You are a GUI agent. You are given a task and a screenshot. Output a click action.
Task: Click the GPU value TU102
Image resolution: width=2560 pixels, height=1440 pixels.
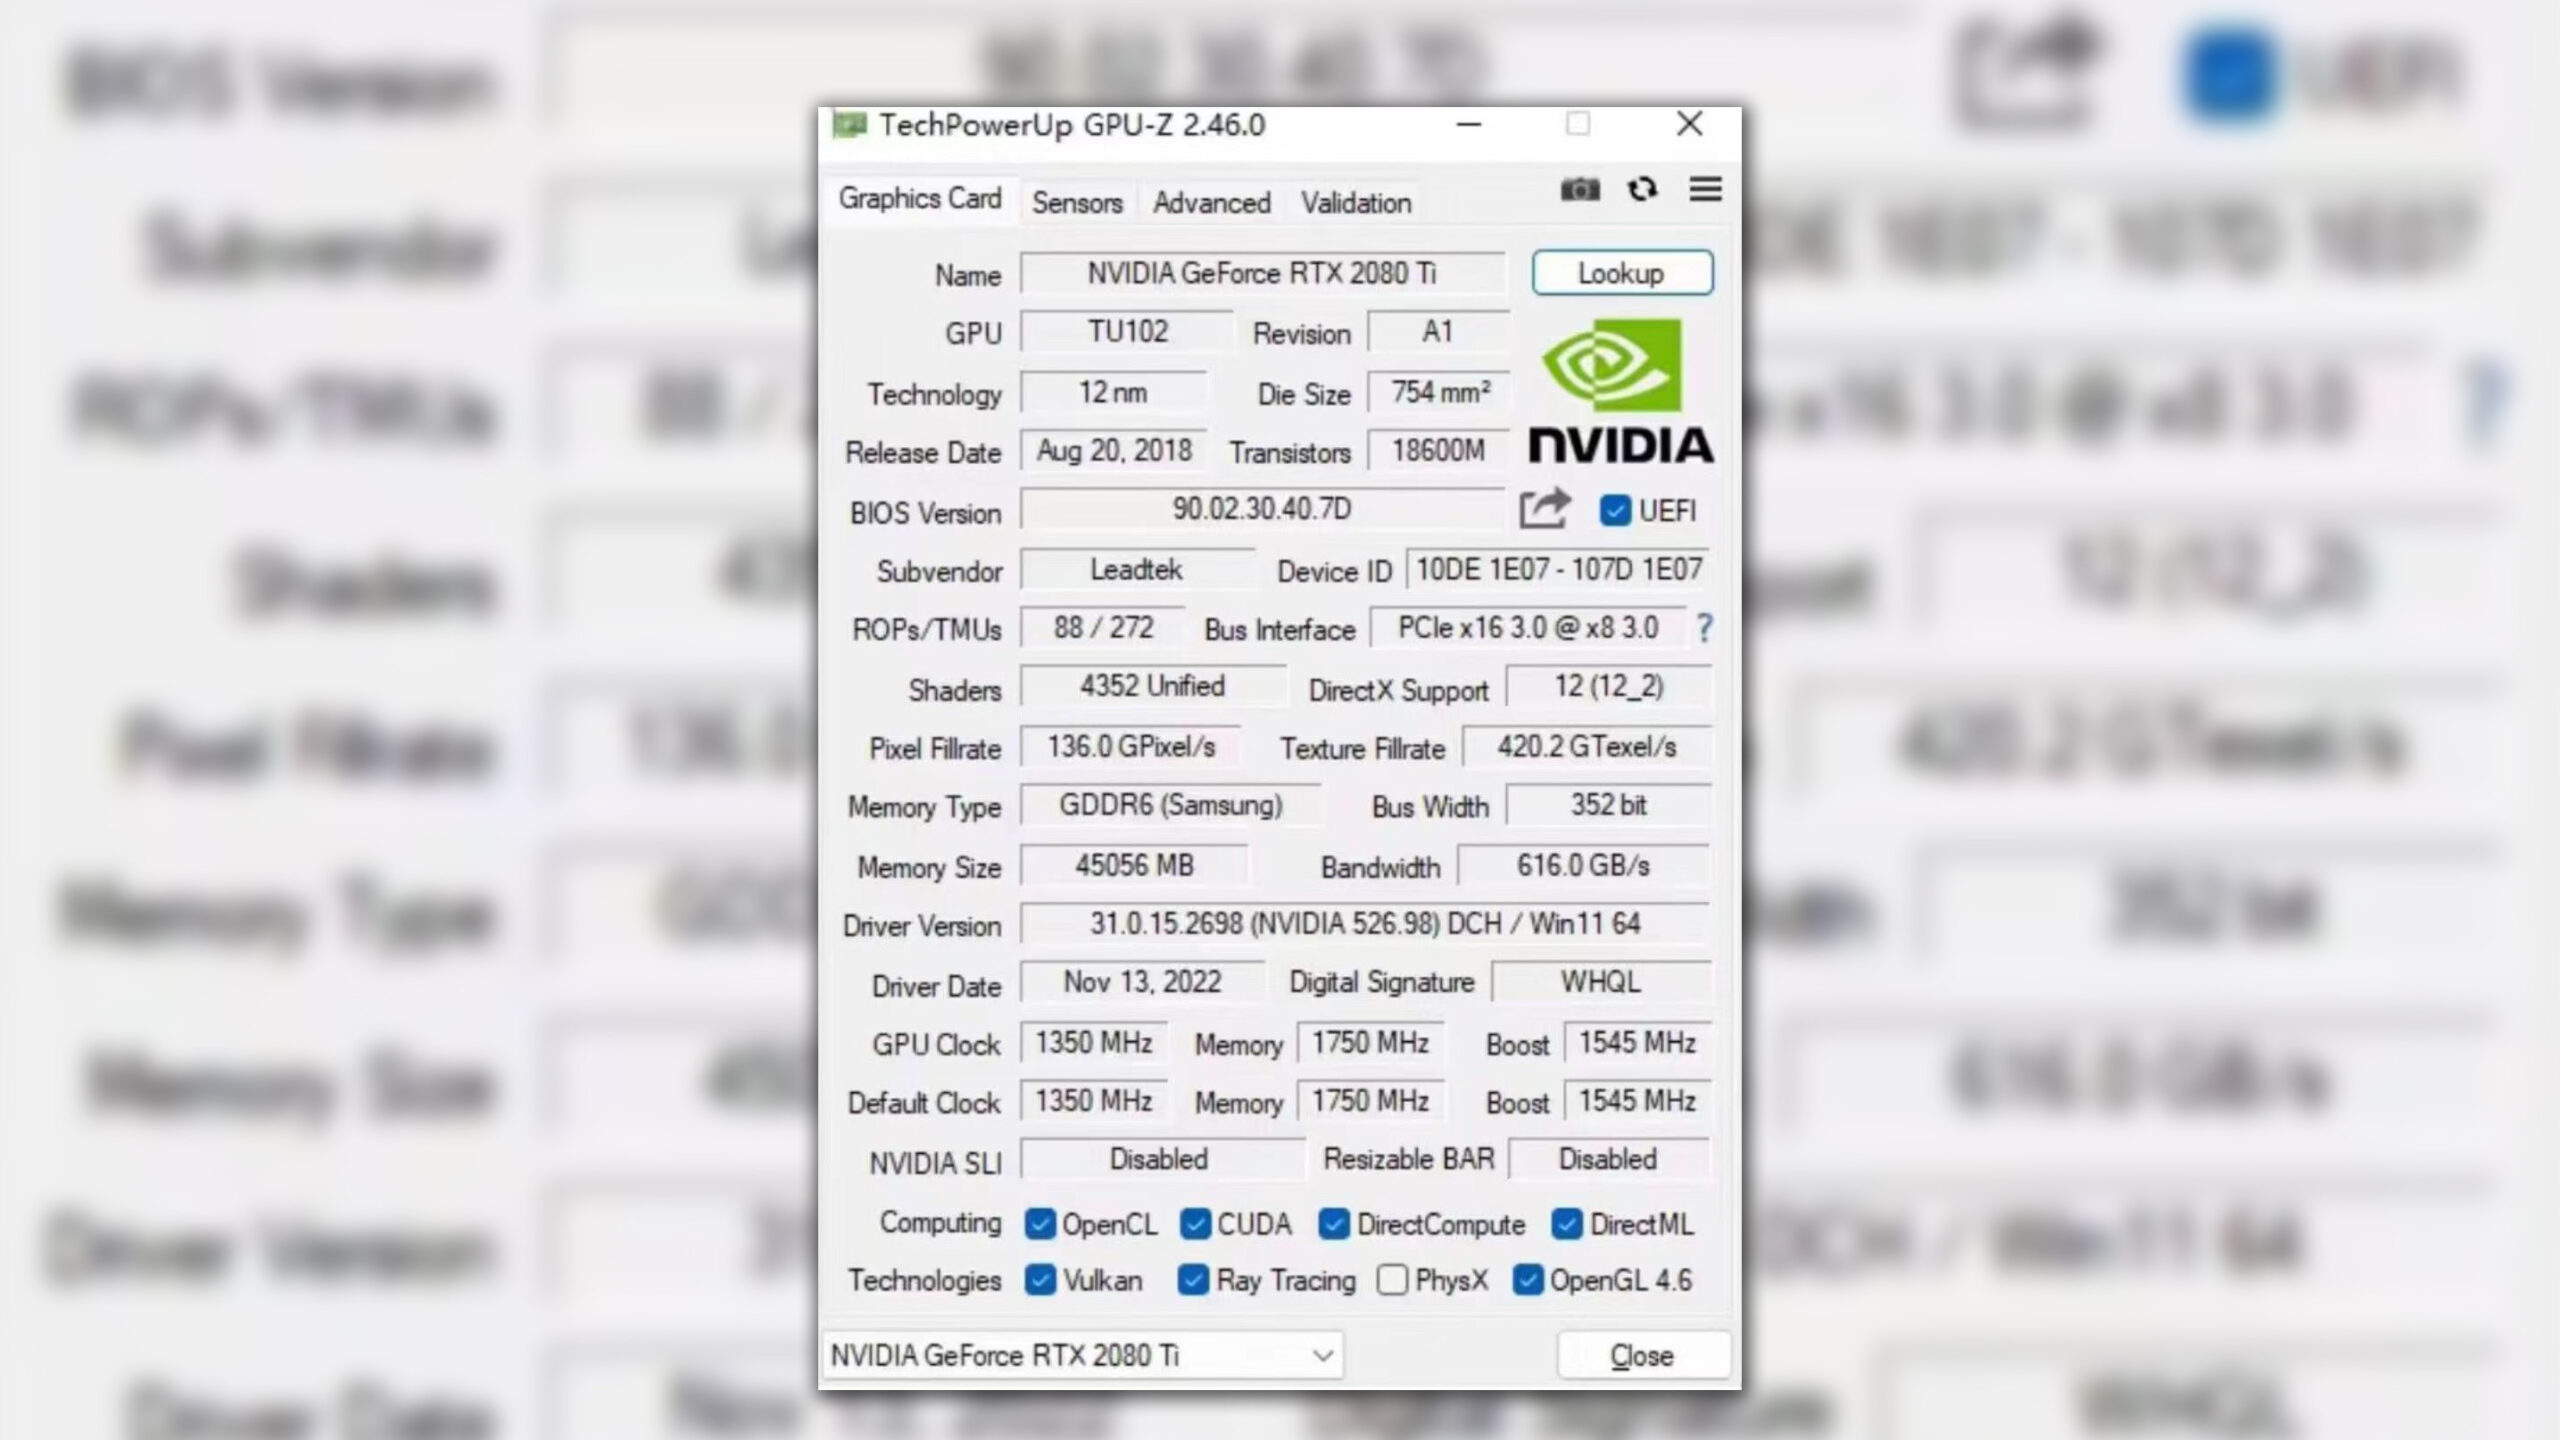pyautogui.click(x=1127, y=332)
